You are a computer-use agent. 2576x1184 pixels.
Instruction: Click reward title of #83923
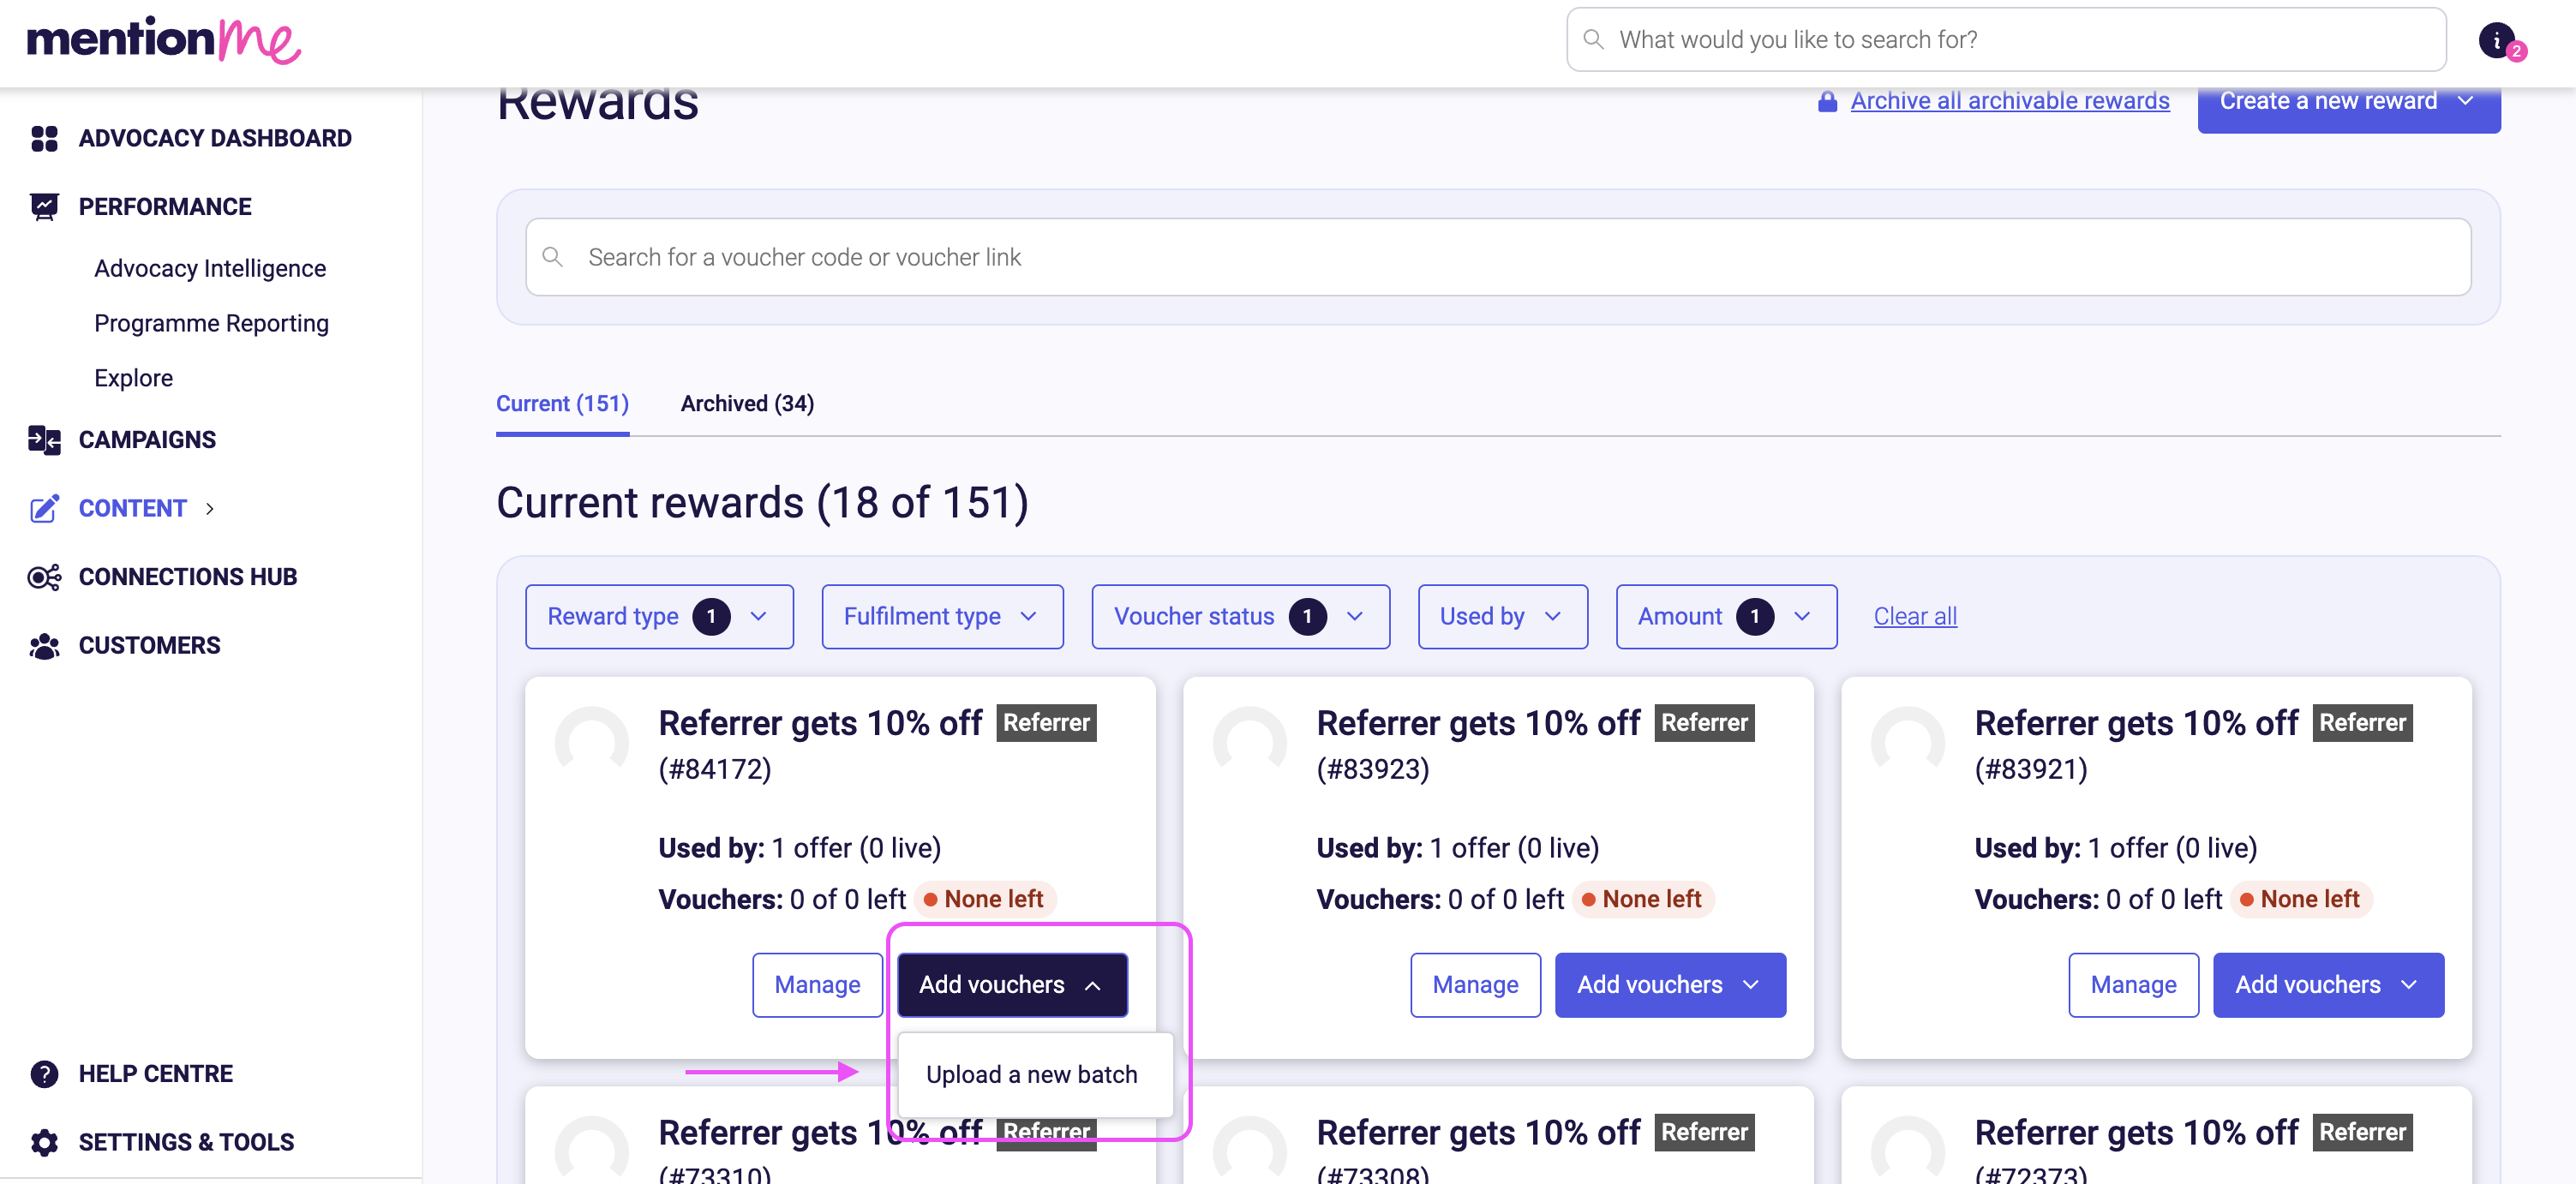tap(1478, 723)
